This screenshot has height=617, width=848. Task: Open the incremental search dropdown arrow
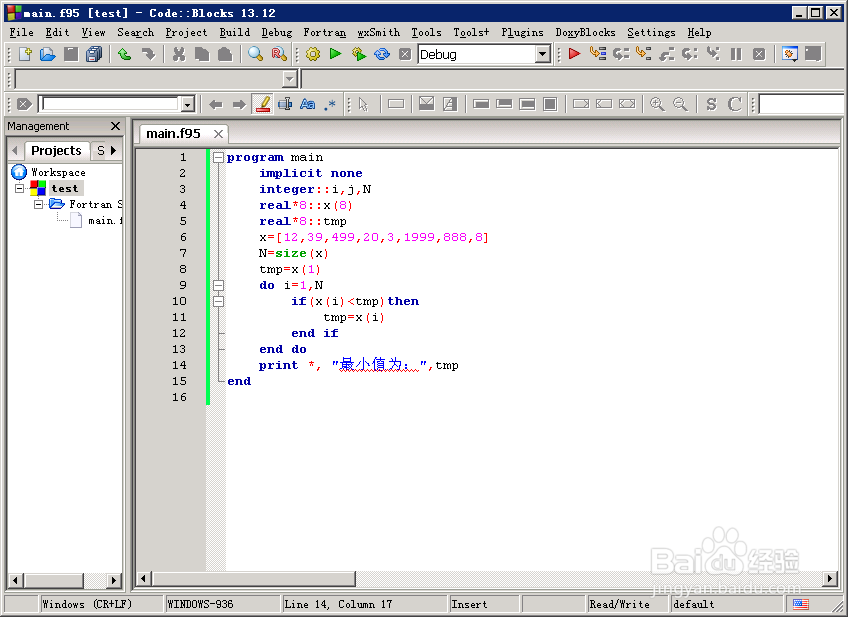click(x=188, y=104)
